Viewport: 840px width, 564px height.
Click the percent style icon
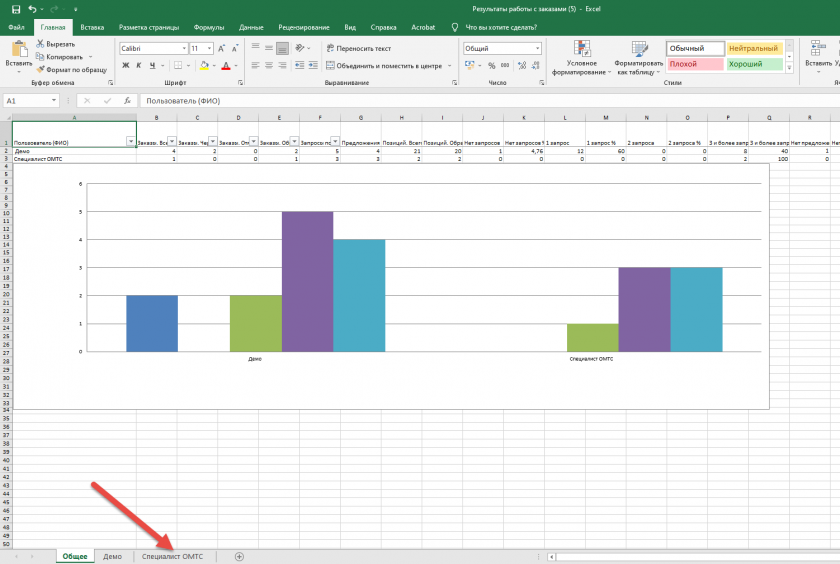click(x=492, y=65)
